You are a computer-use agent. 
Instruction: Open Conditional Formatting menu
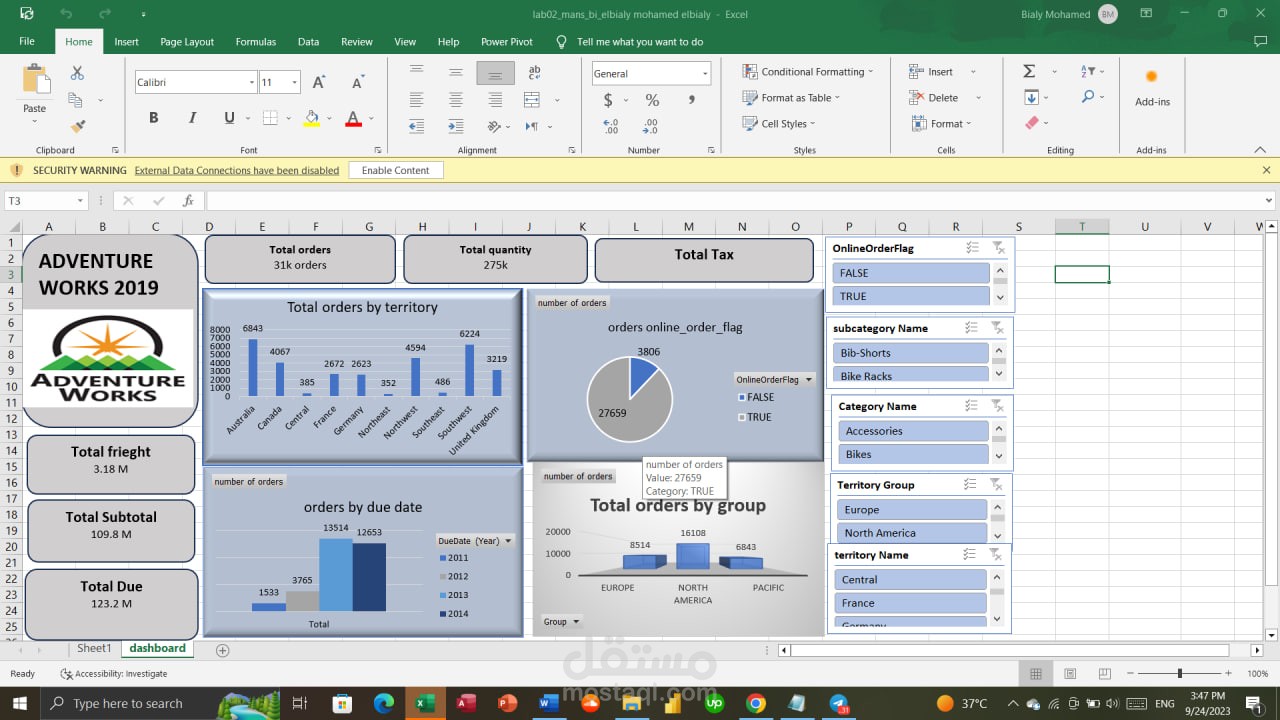coord(808,72)
